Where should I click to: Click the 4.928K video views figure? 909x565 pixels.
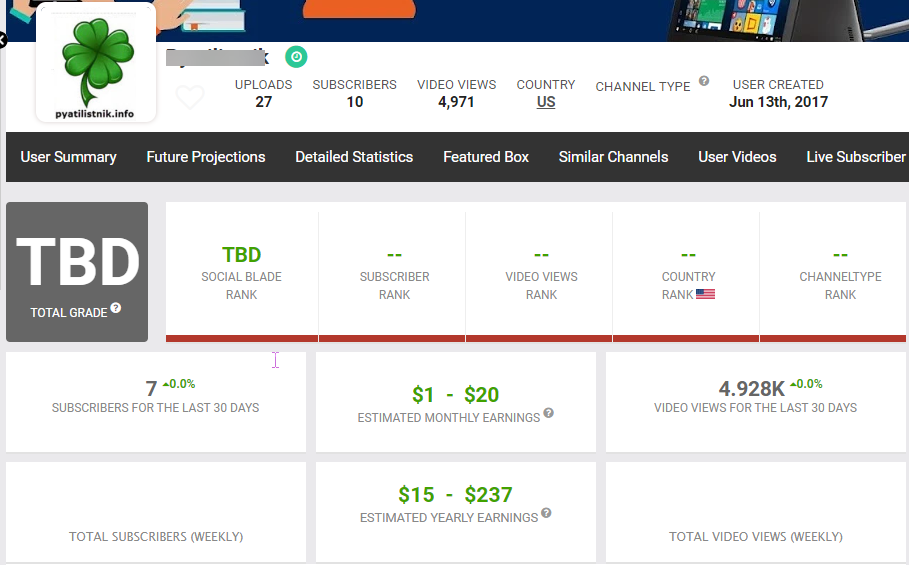pyautogui.click(x=751, y=389)
